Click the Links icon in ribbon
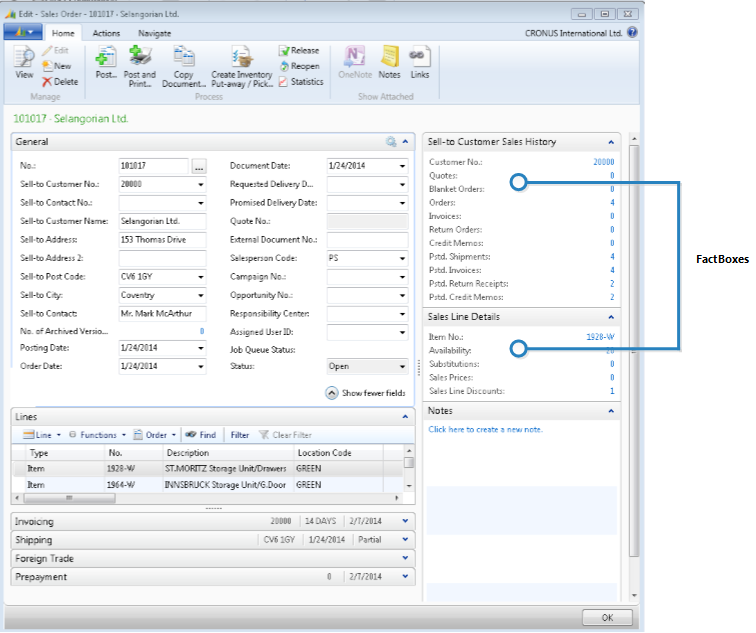Viewport: 756px width, 633px height. pos(420,59)
